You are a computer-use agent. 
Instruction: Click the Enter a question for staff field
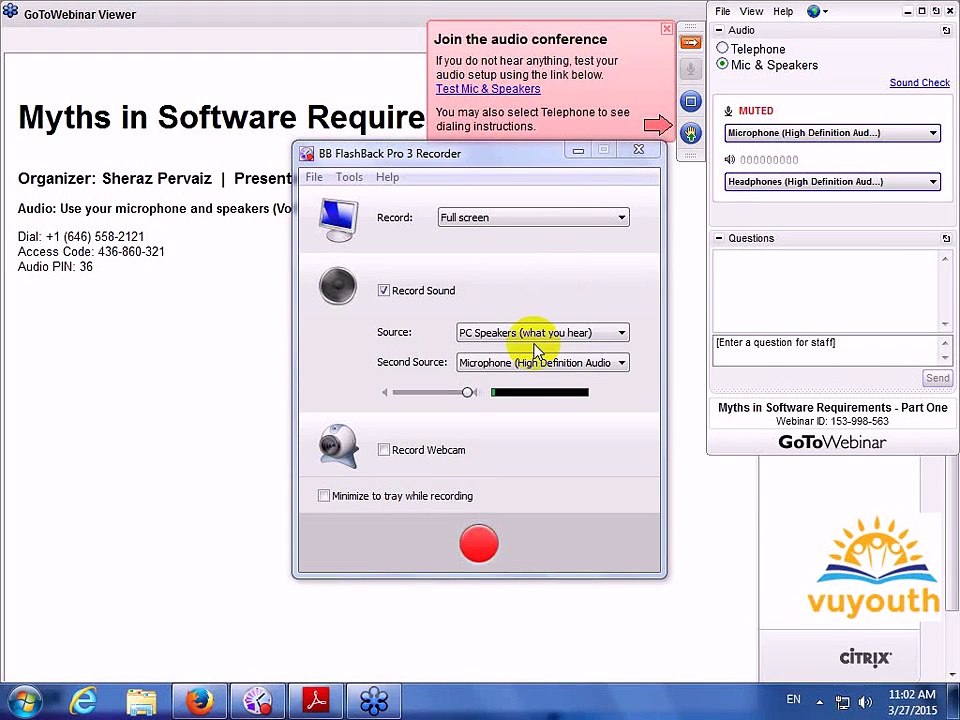827,350
